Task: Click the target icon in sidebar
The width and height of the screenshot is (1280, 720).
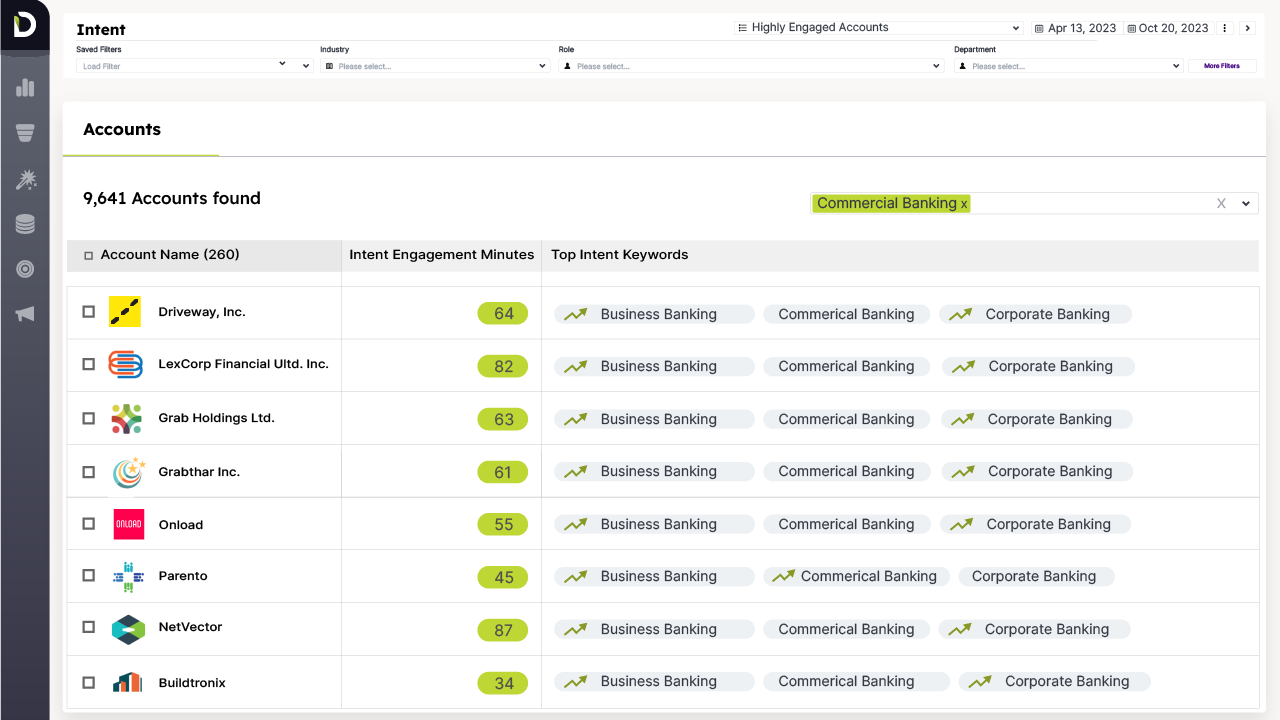Action: click(x=25, y=269)
